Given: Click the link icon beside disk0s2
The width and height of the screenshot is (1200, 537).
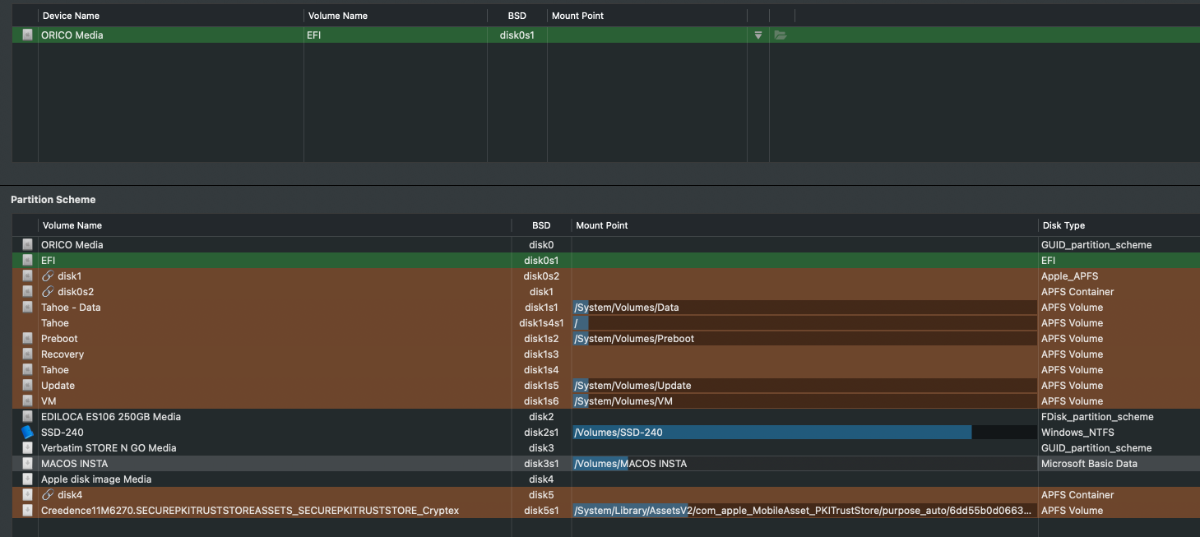Looking at the screenshot, I should 47,292.
